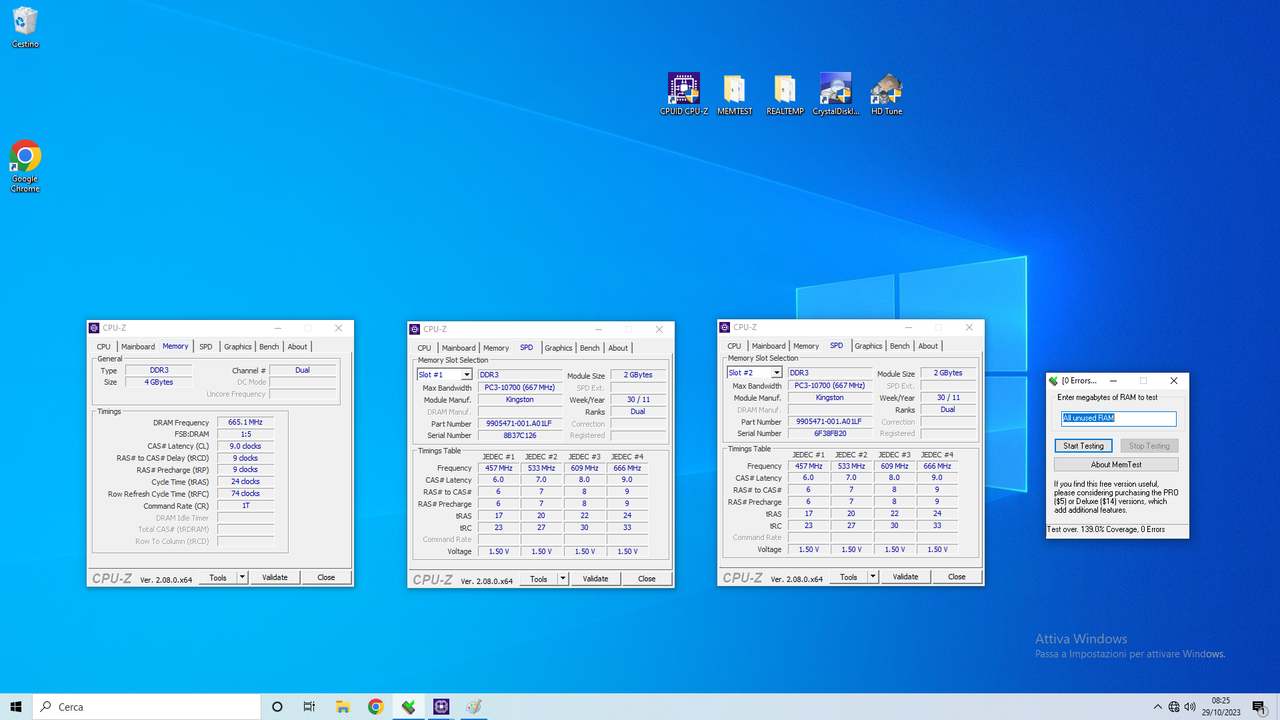Screen dimensions: 1280x720
Task: Click the serial number 8B37C126
Action: [520, 436]
